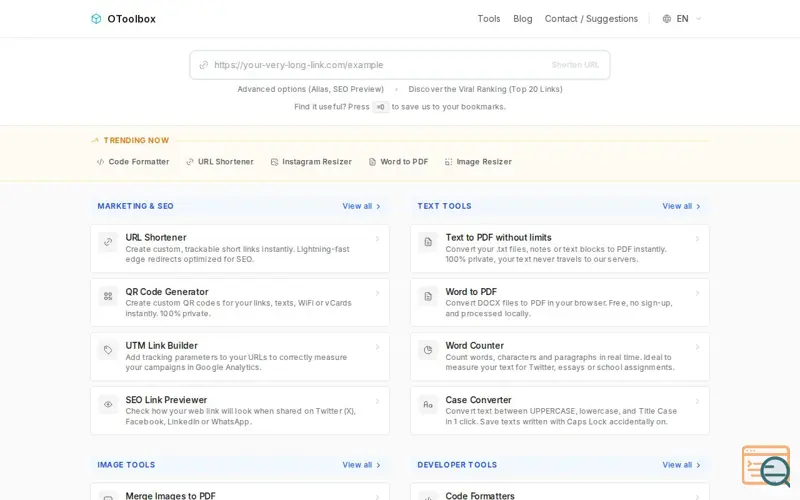Click the OToolbox brand name
The width and height of the screenshot is (800, 500).
(131, 19)
